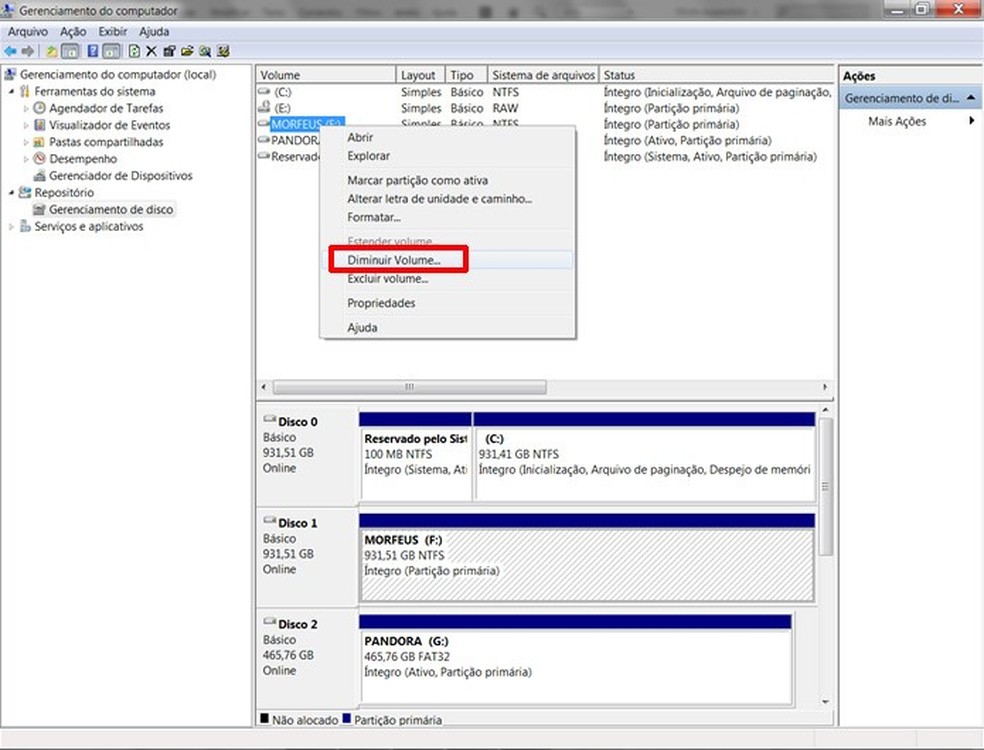The image size is (984, 750).
Task: Open the Arquivo menu
Action: click(28, 31)
